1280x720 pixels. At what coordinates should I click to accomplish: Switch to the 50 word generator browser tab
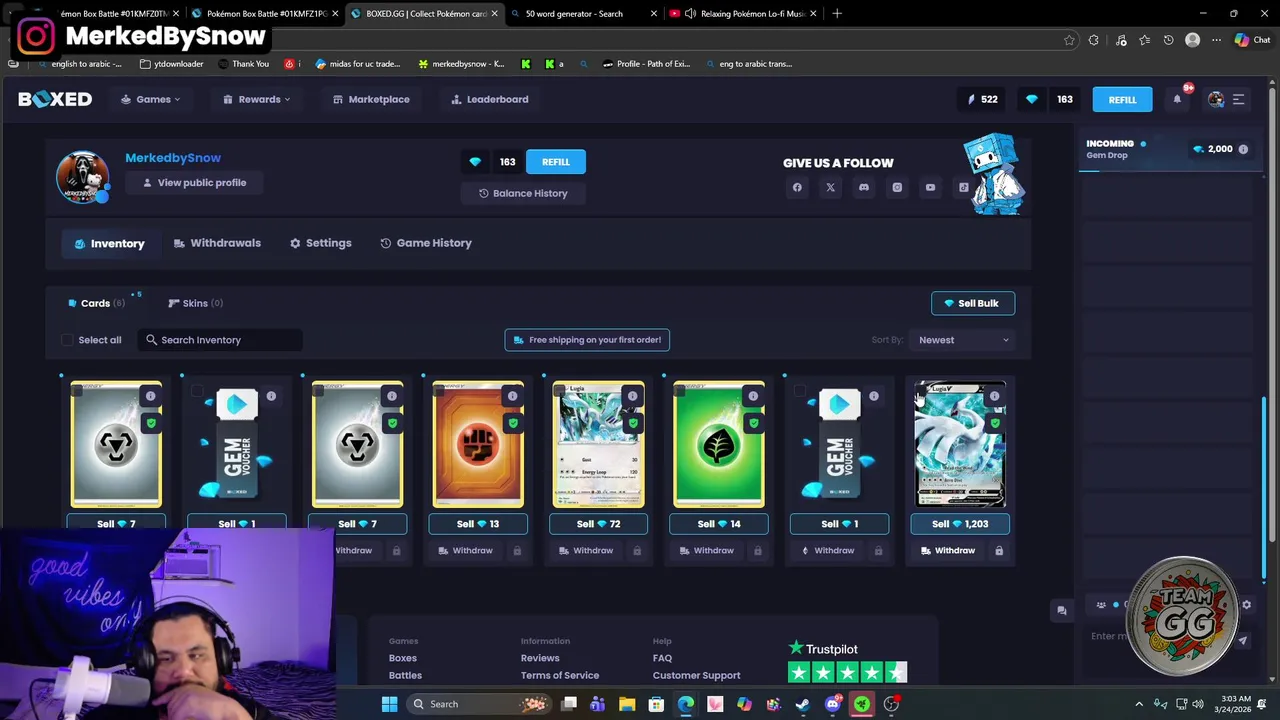pos(582,14)
